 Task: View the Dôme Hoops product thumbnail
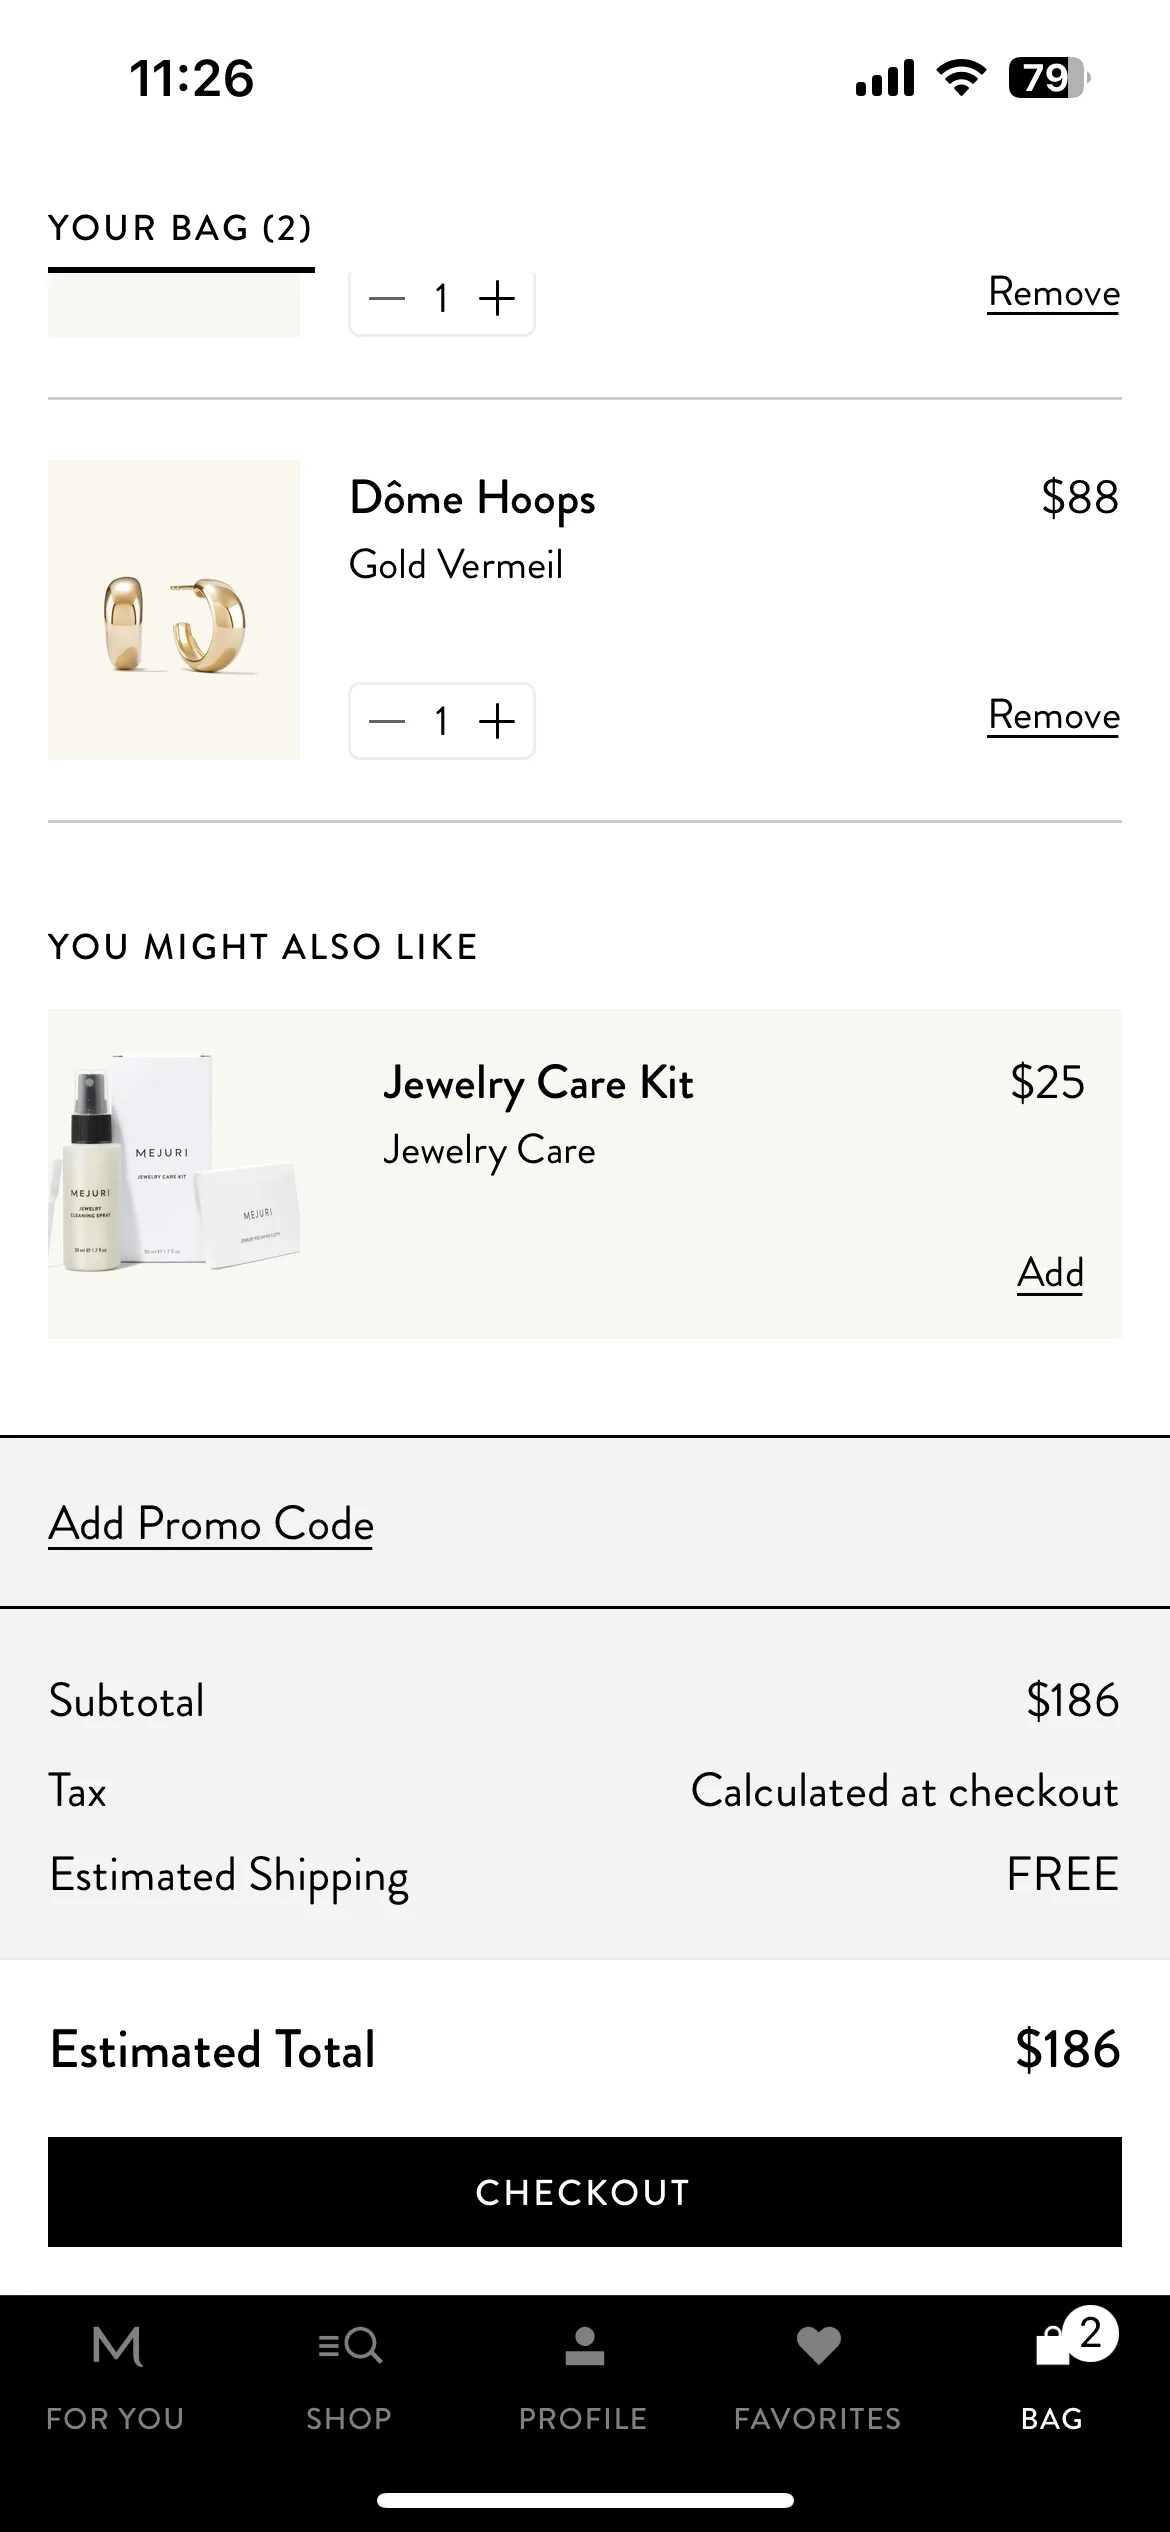pyautogui.click(x=174, y=610)
